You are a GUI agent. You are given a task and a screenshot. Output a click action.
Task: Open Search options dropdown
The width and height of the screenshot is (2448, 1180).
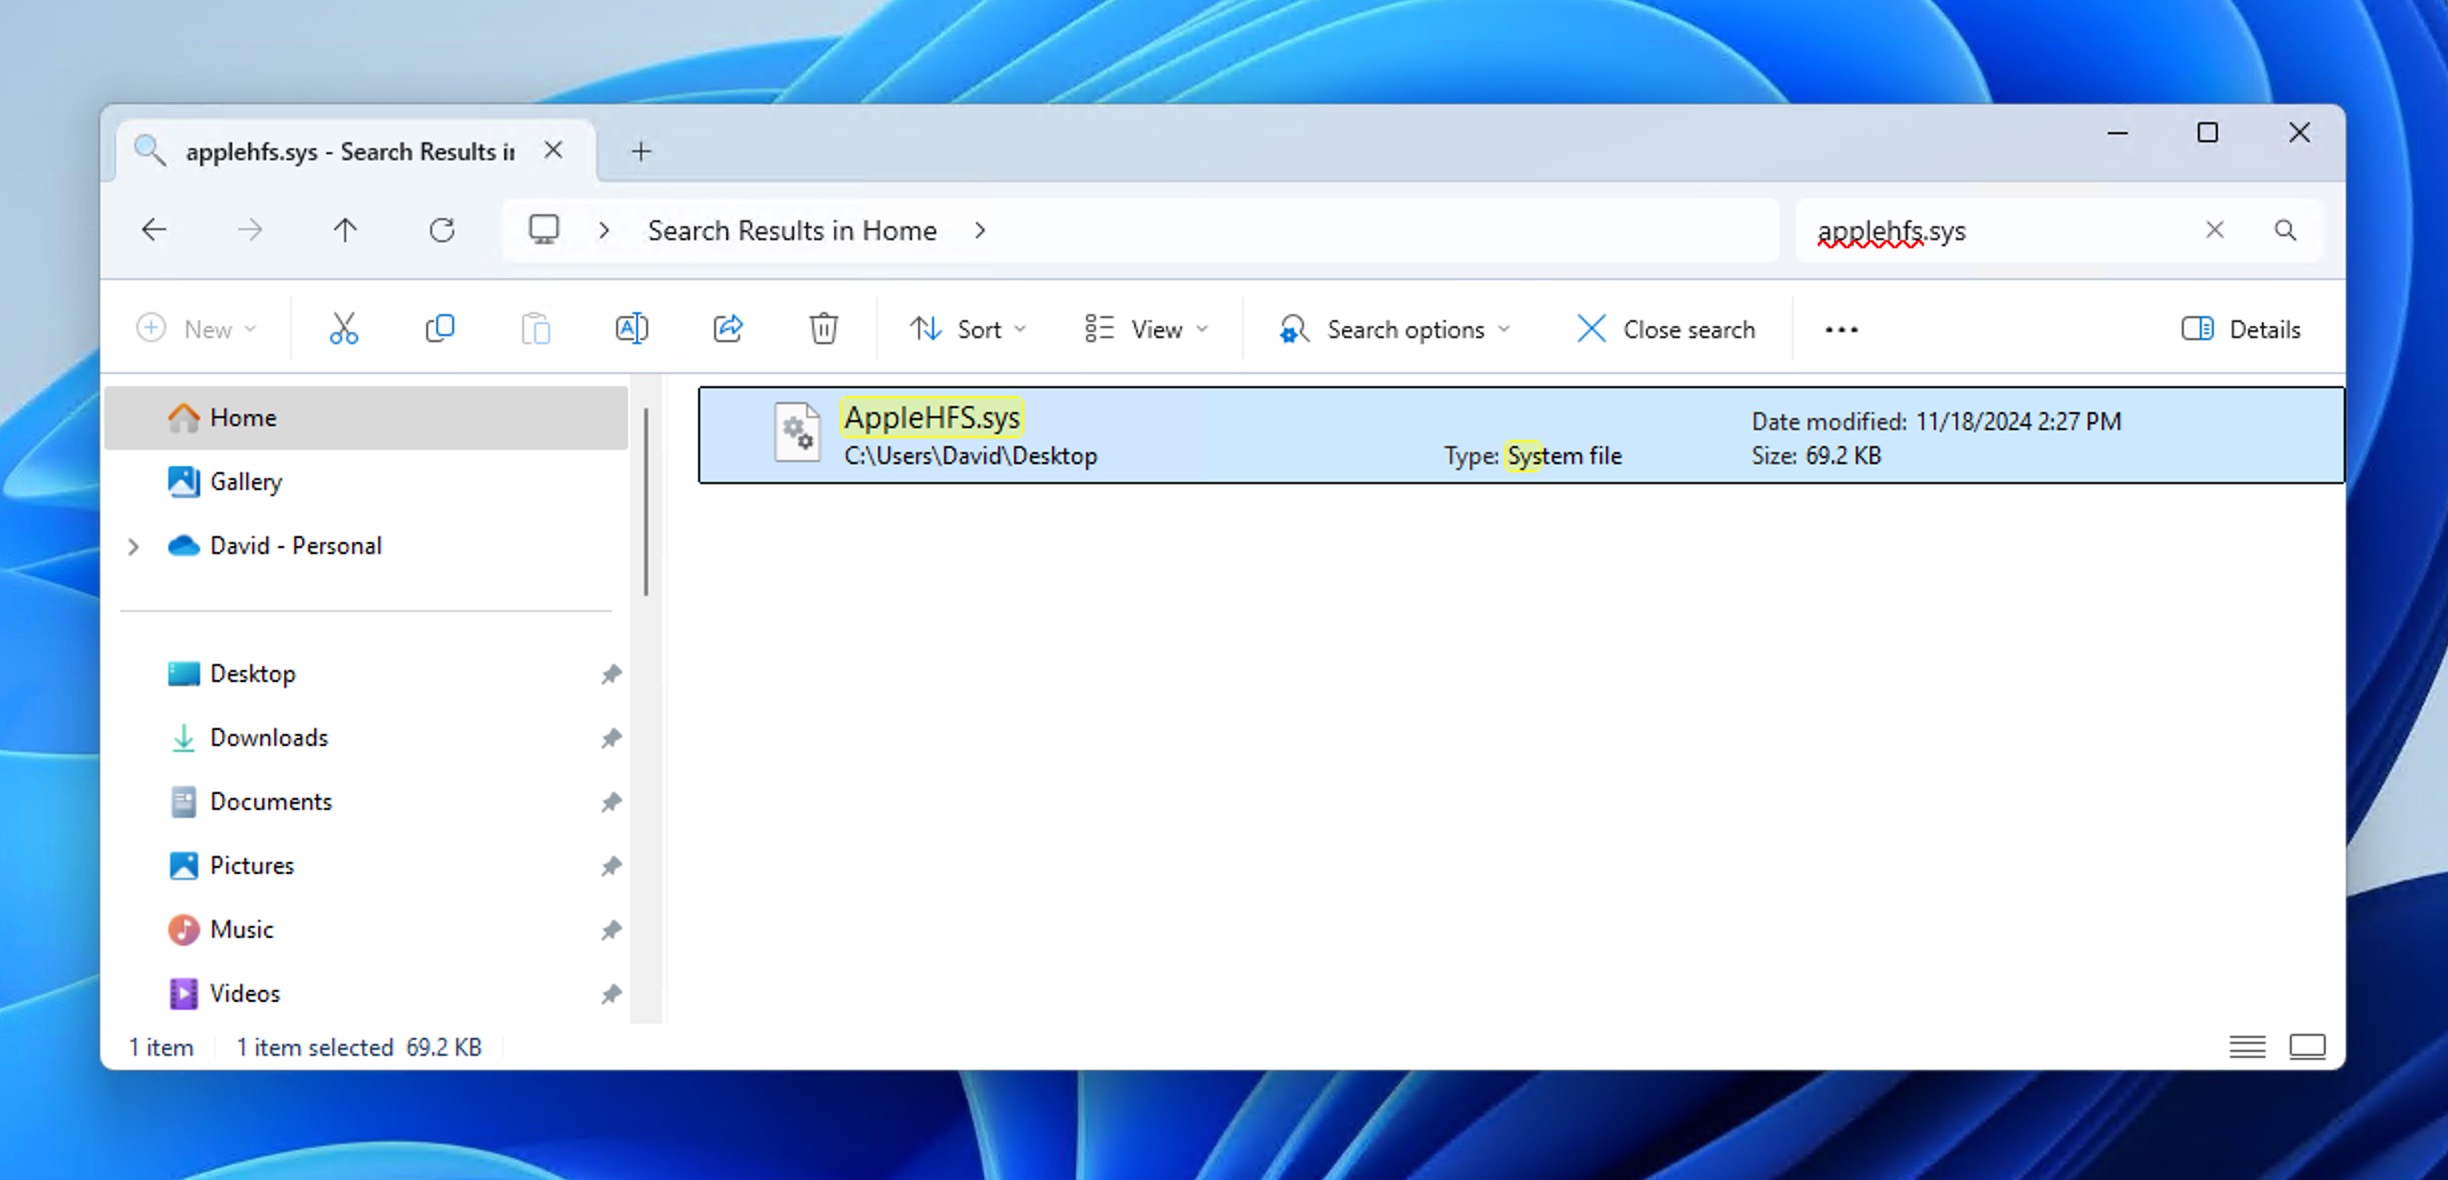(x=1394, y=329)
